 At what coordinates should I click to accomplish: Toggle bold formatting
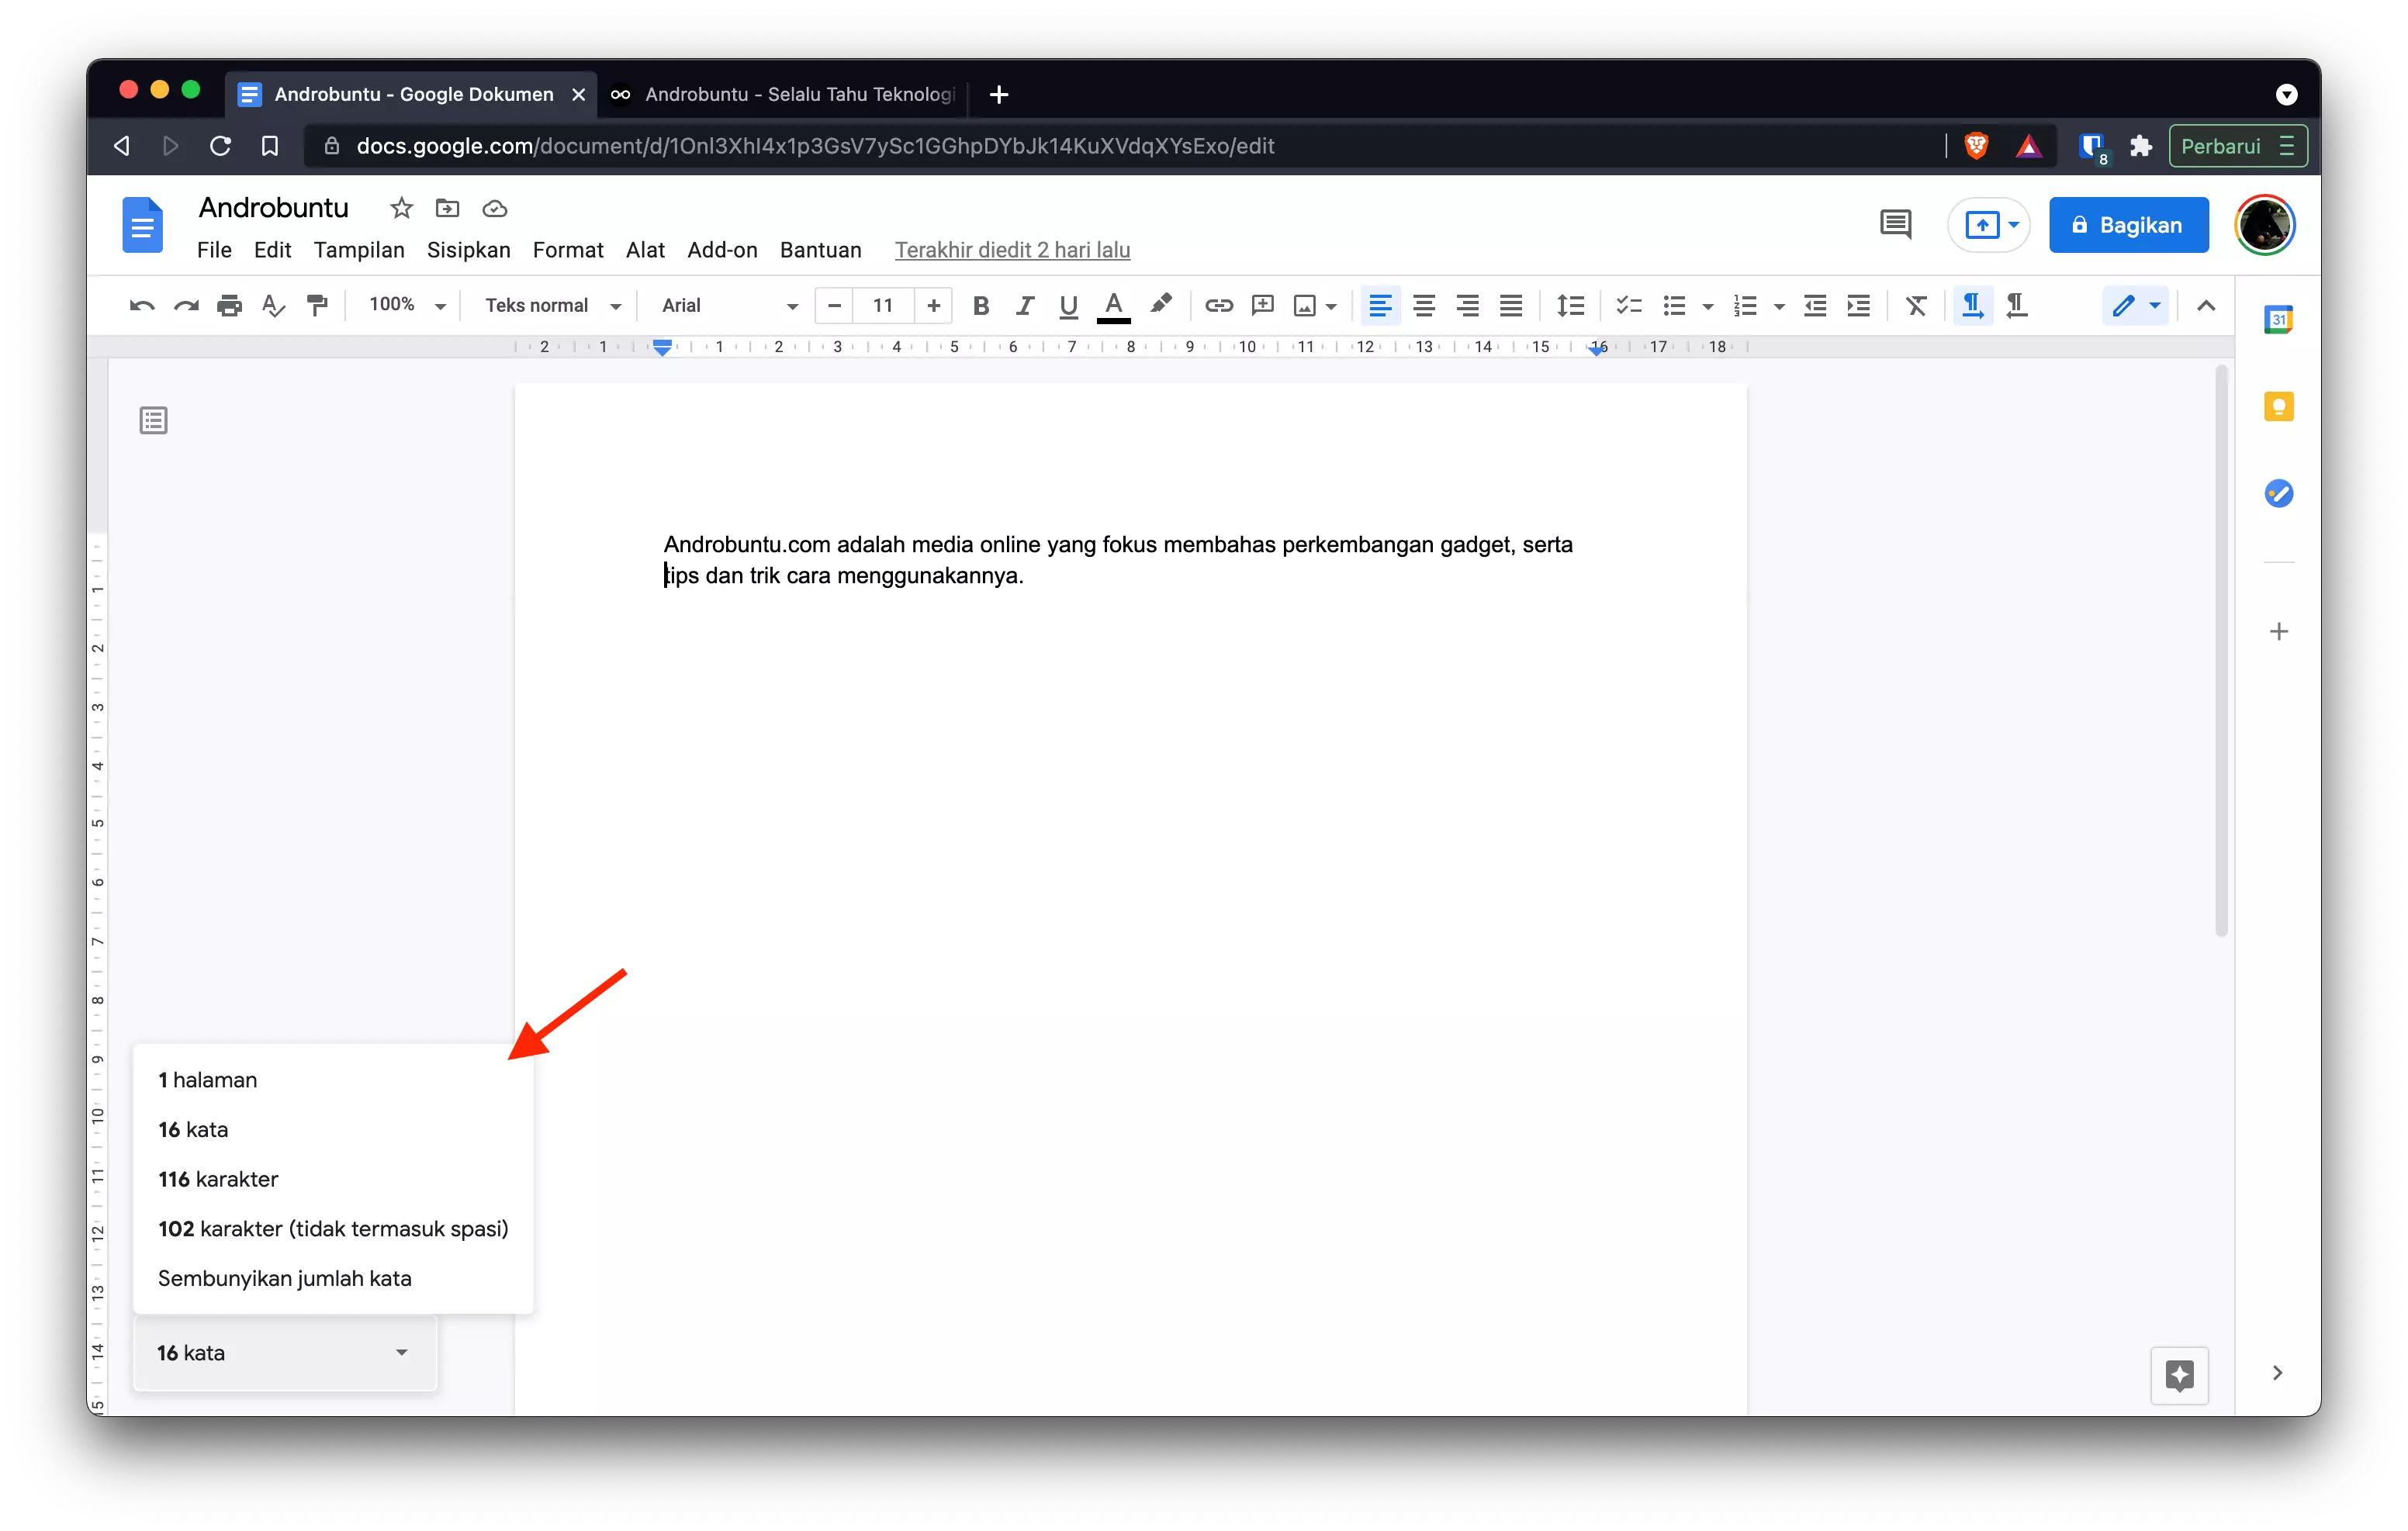click(x=981, y=305)
